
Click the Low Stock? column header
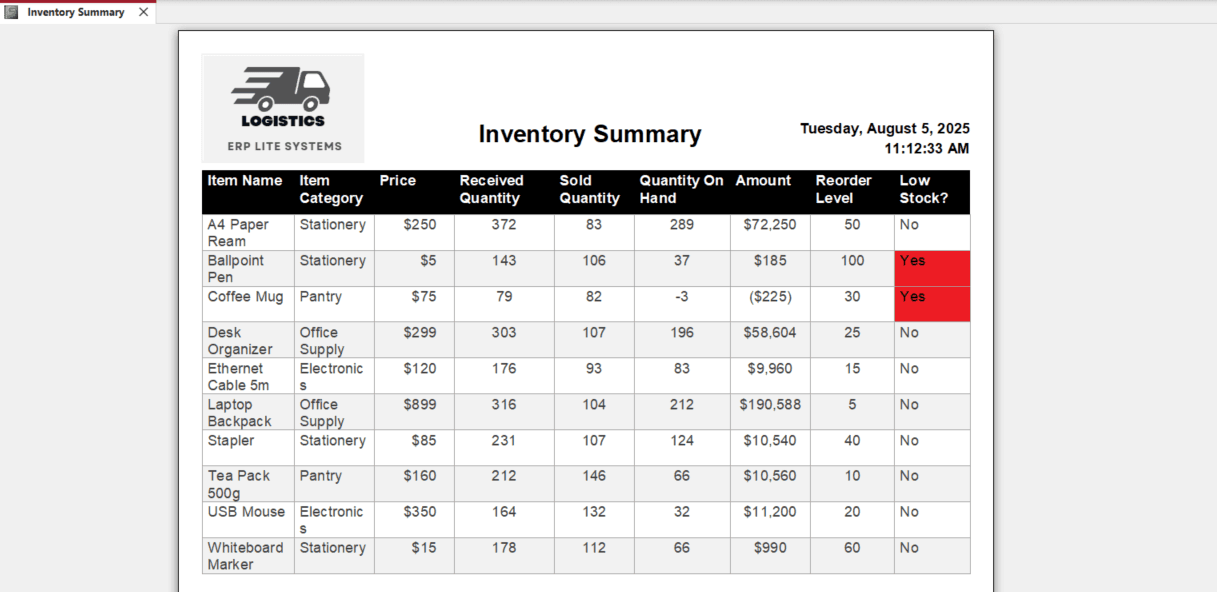click(x=926, y=190)
